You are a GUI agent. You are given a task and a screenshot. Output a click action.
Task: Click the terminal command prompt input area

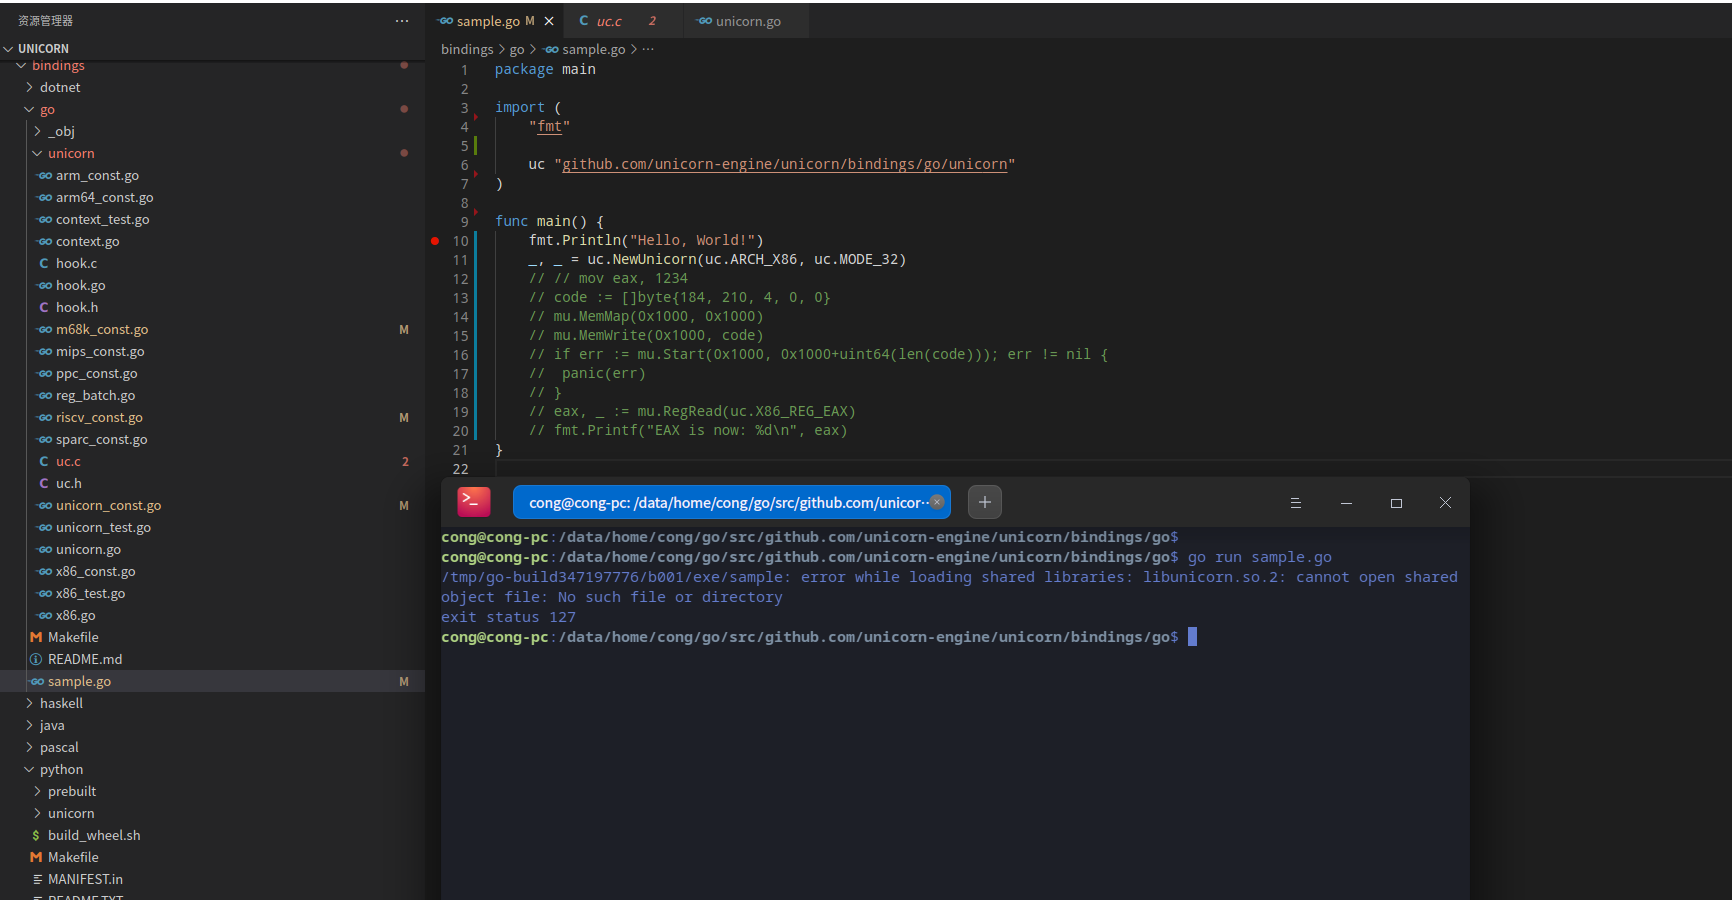point(1193,637)
